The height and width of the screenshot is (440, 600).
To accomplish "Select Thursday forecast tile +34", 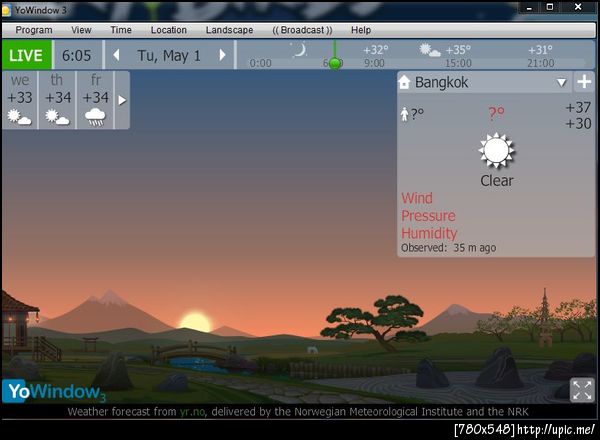I will [x=57, y=100].
